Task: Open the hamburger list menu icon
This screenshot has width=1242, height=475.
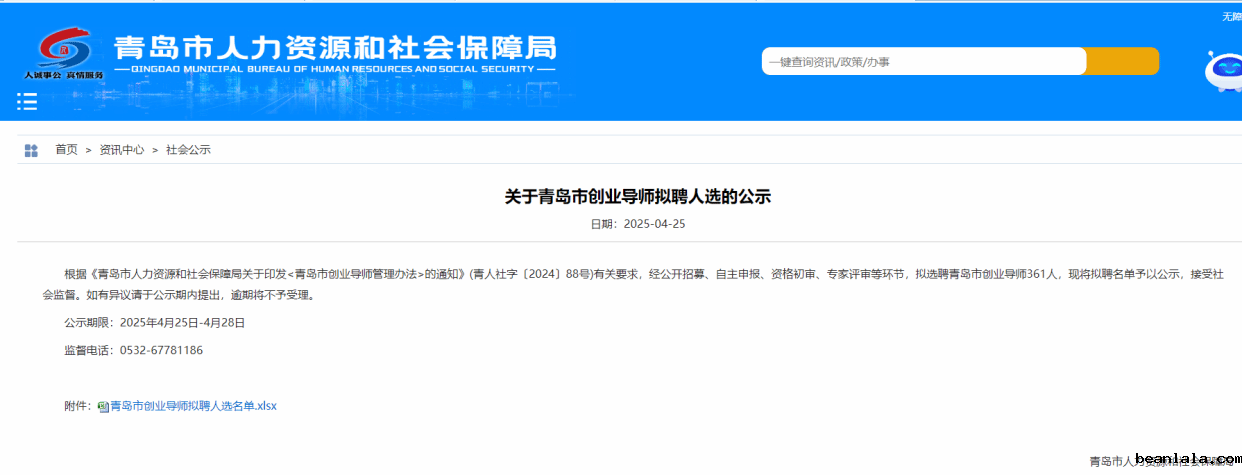Action: pos(27,101)
